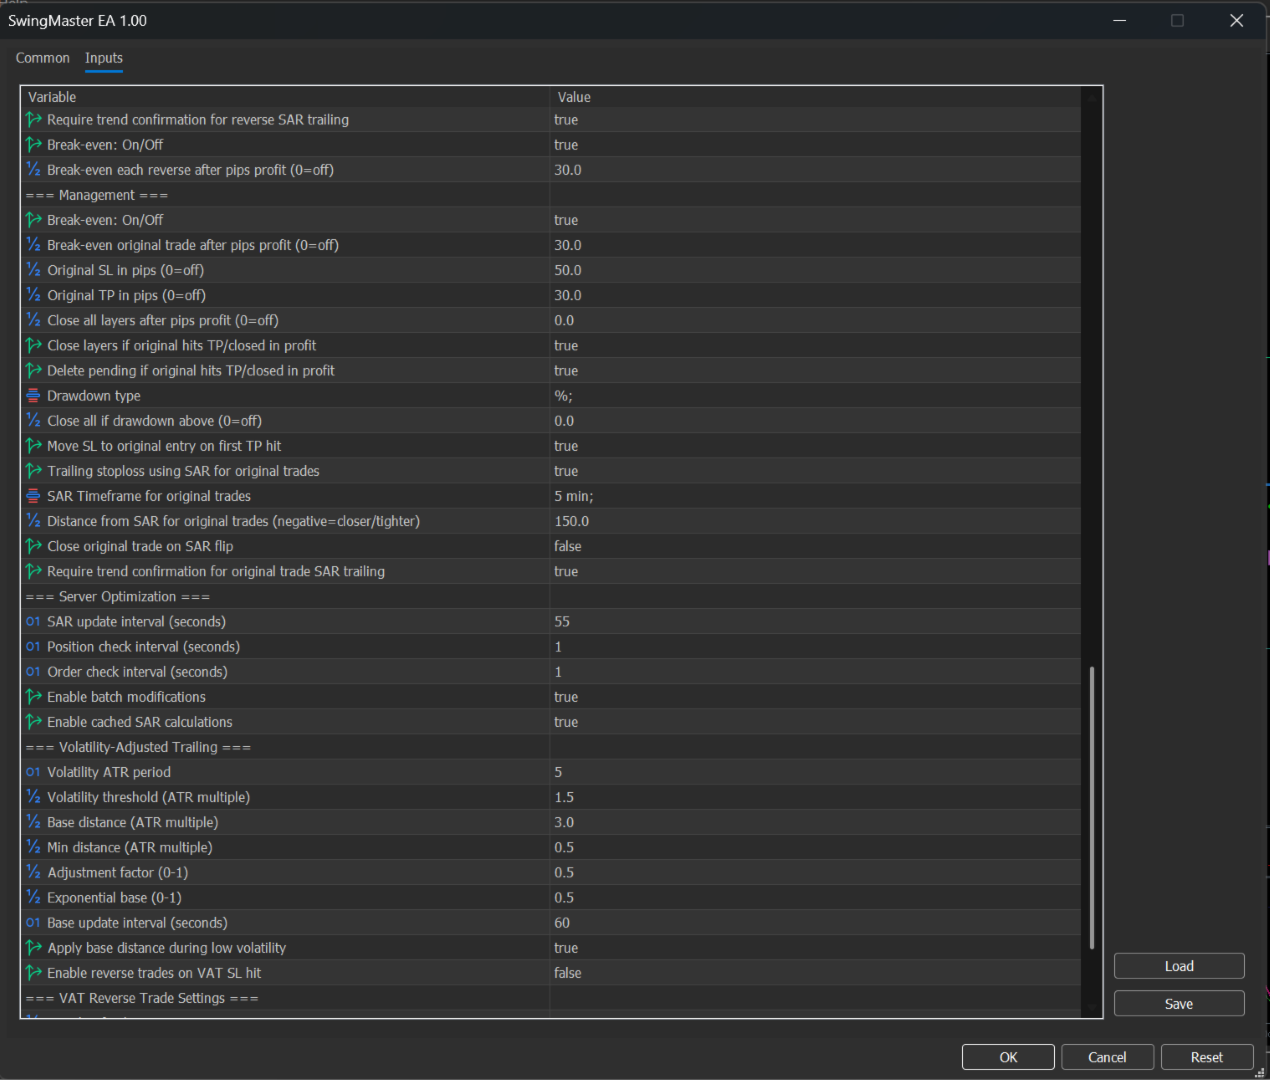The image size is (1270, 1080).
Task: Click the boolean icon beside 'Enable batch modifications'
Action: 33,697
